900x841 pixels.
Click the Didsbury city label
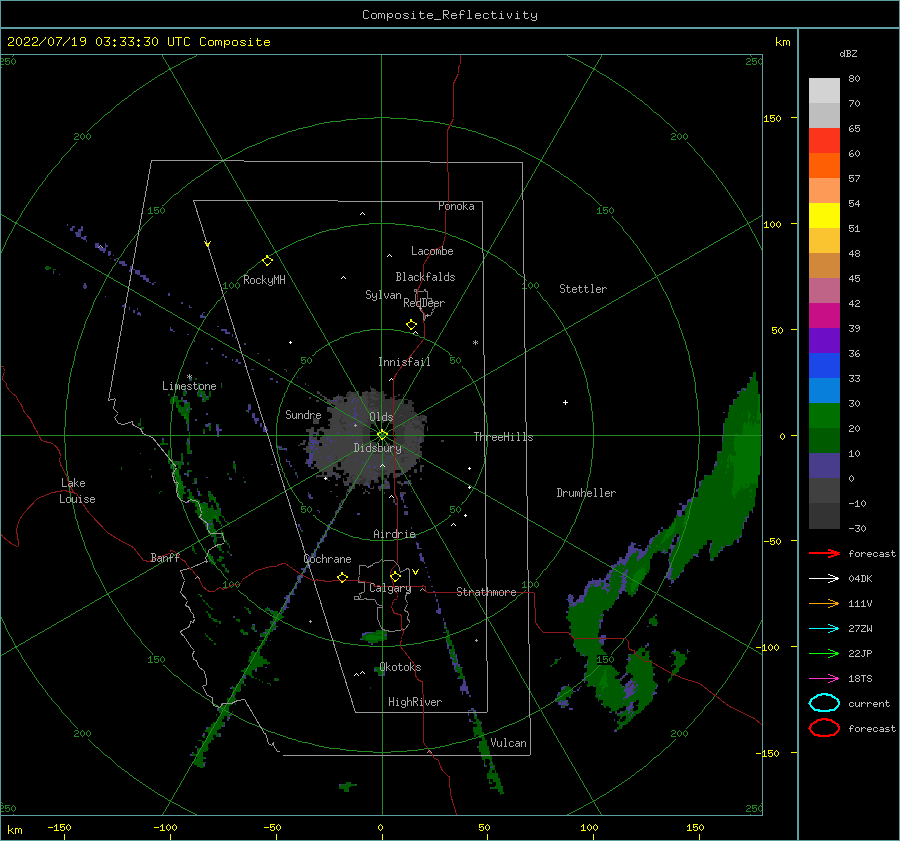378,448
